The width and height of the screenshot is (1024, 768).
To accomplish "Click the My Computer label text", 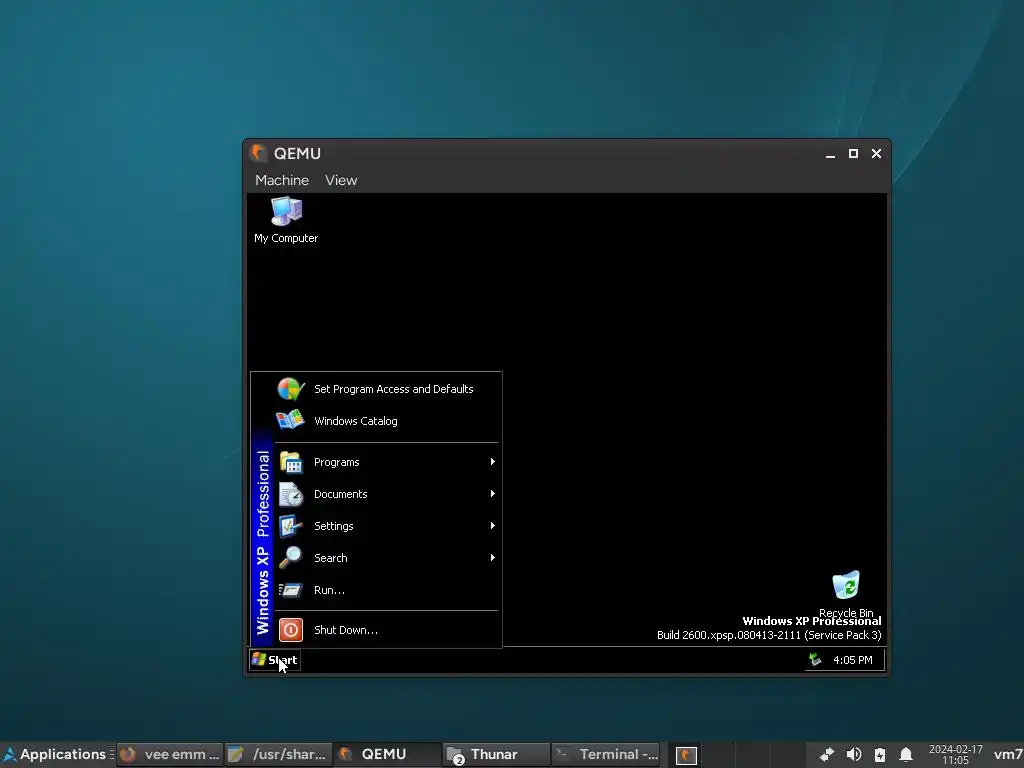I will (286, 238).
